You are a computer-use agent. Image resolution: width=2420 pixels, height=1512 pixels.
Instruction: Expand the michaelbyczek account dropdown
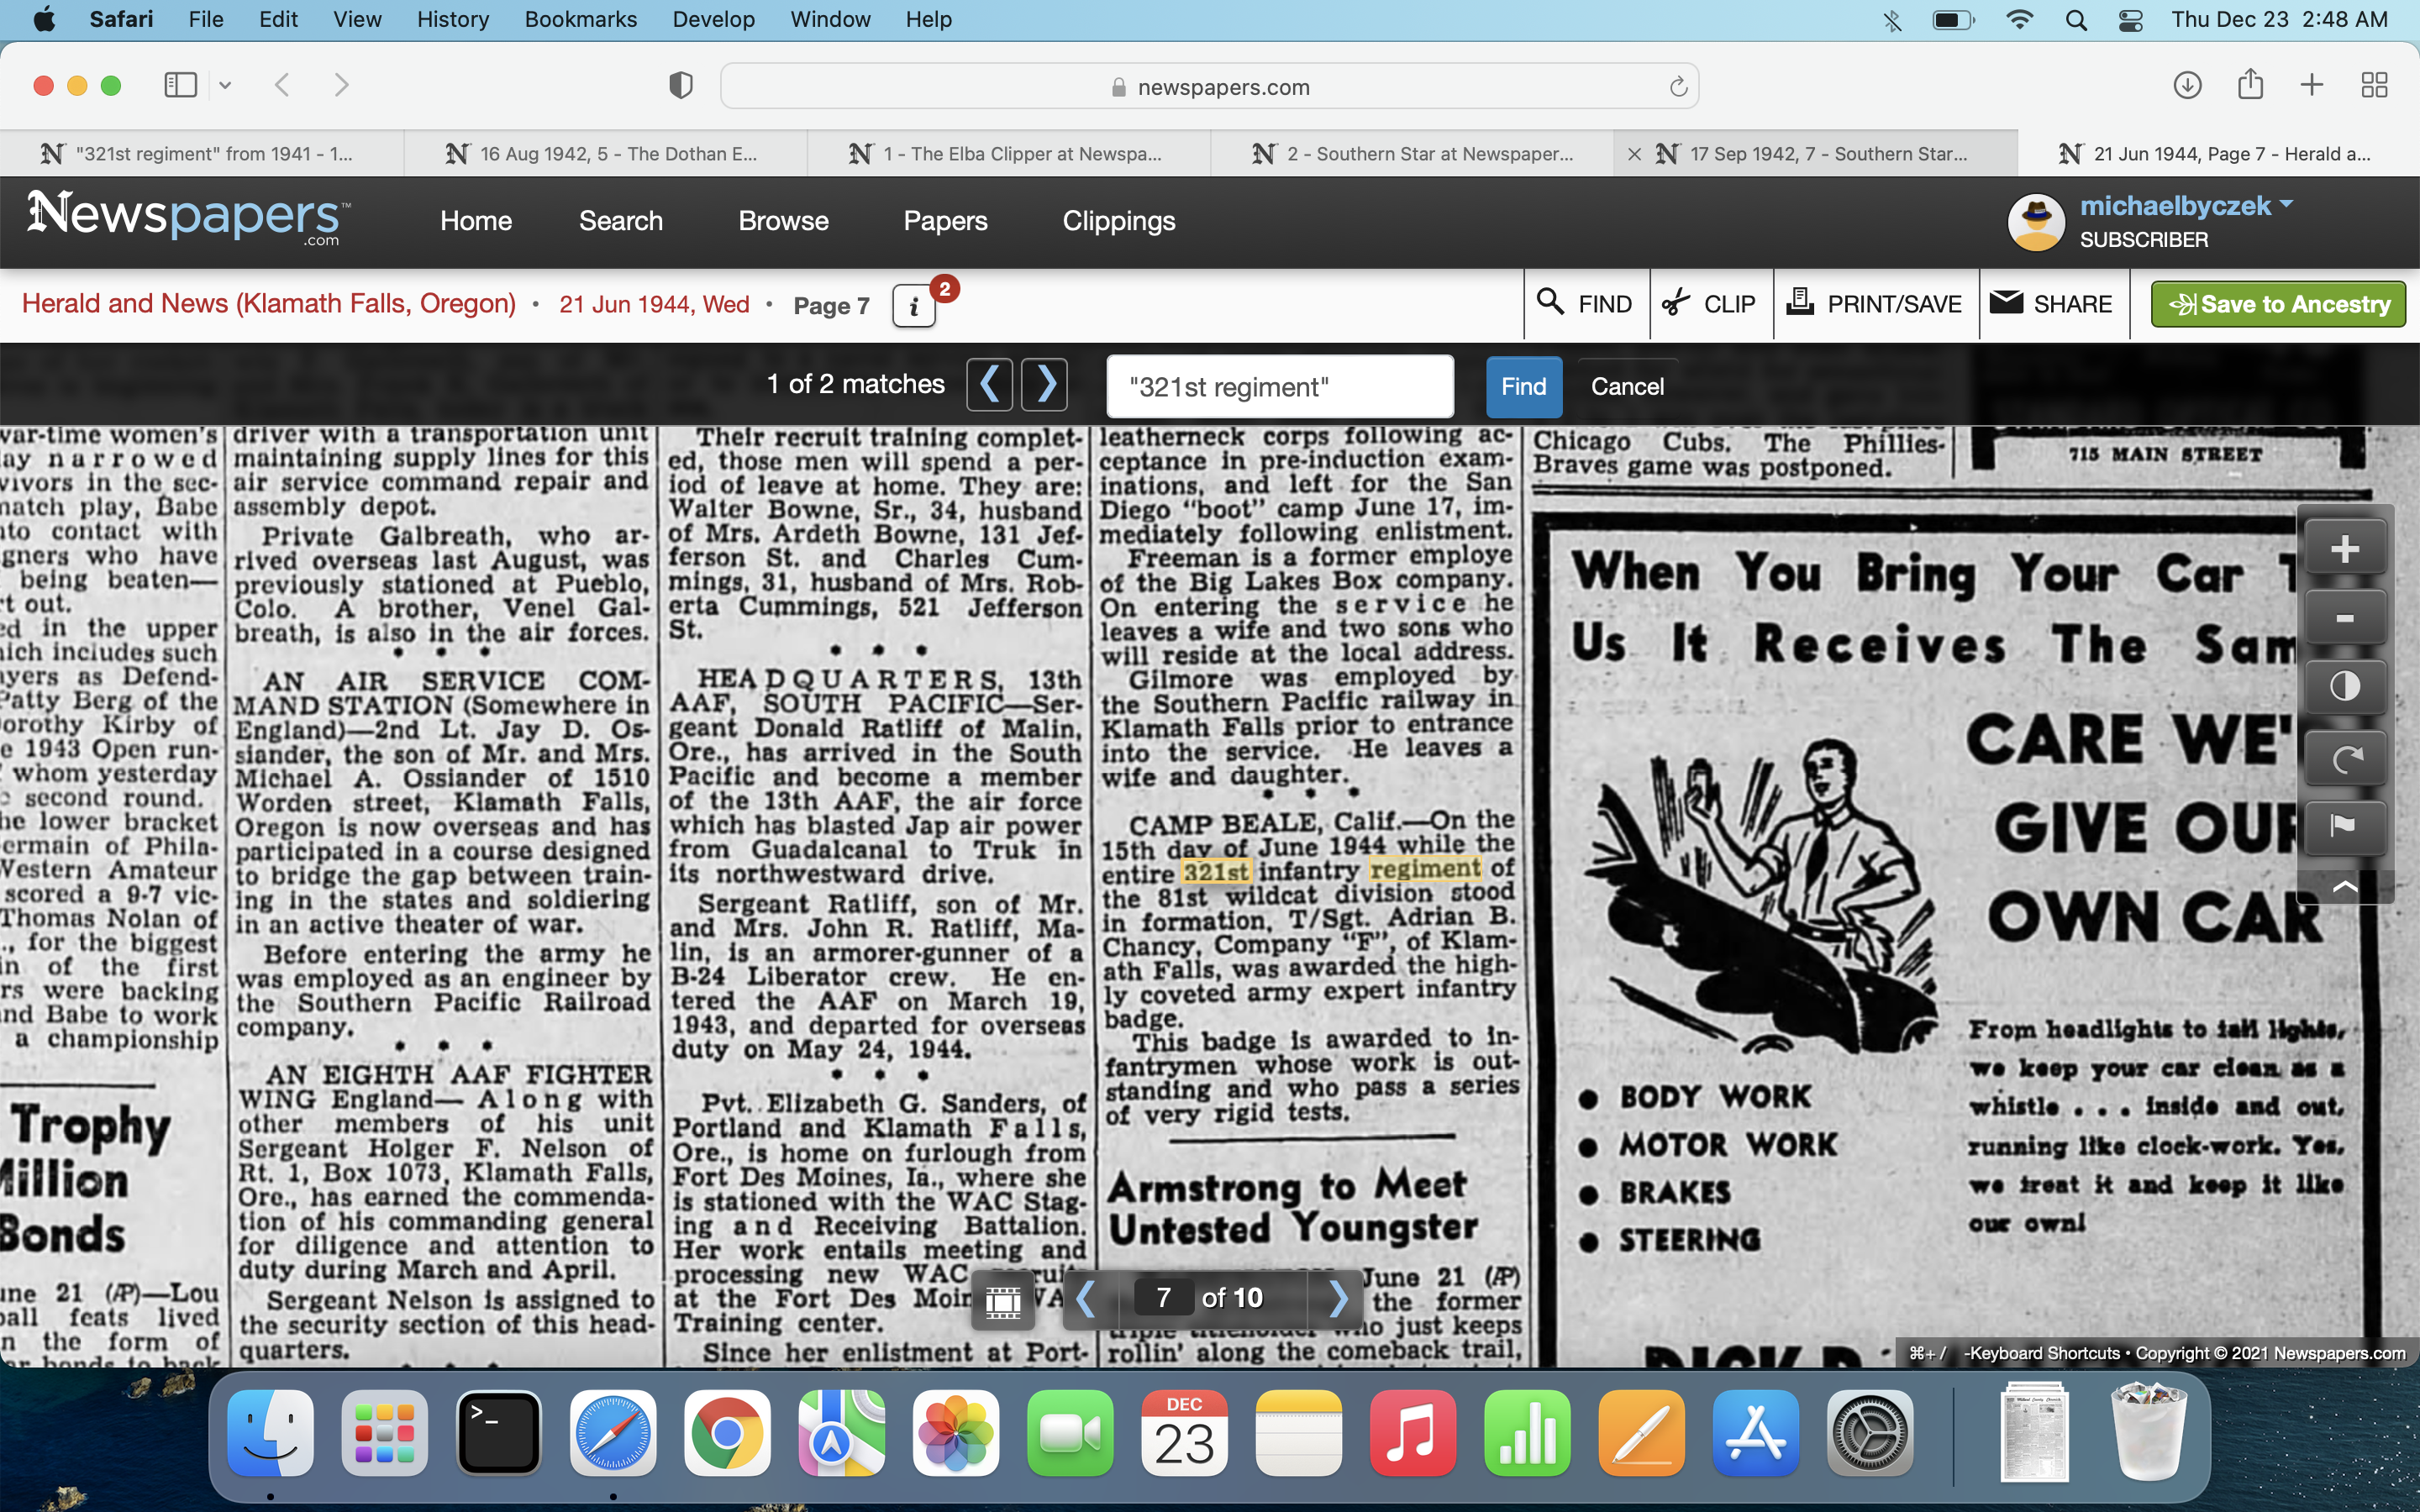pyautogui.click(x=2286, y=205)
